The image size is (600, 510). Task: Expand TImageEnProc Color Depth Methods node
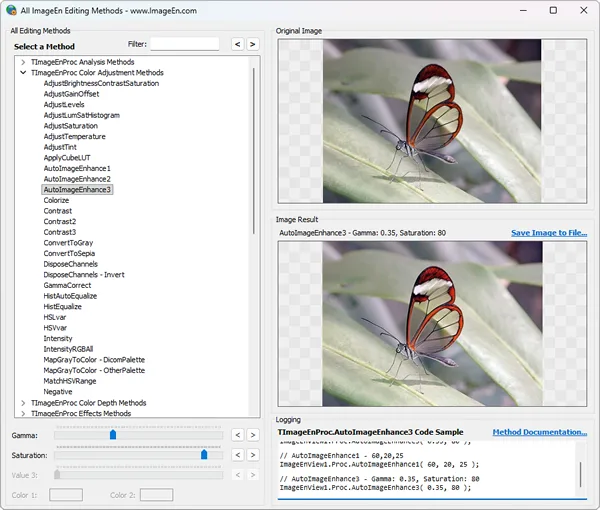coord(23,403)
